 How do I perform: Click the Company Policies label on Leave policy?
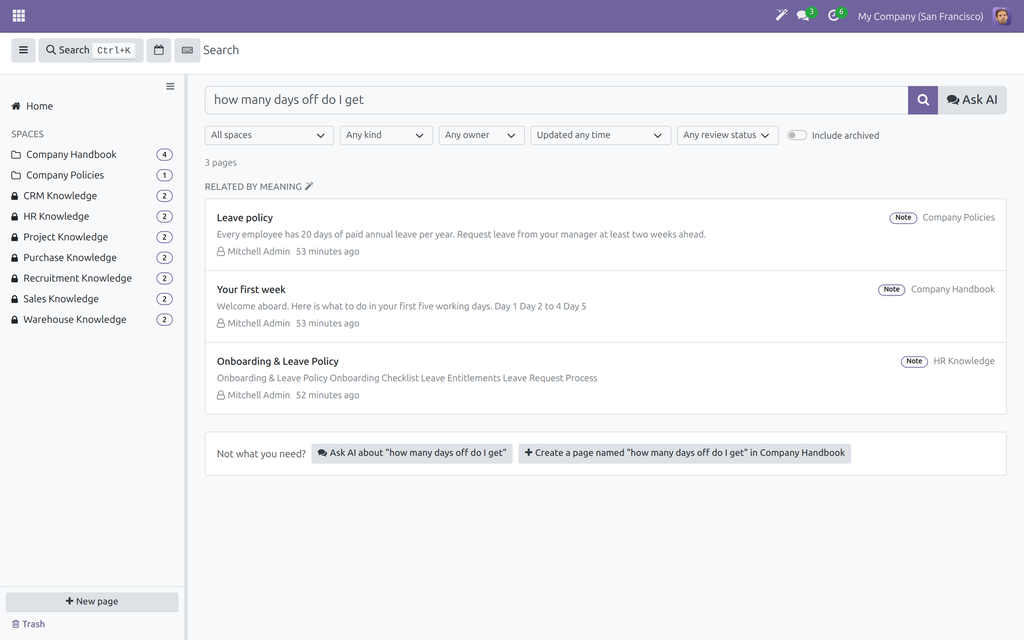pos(958,217)
